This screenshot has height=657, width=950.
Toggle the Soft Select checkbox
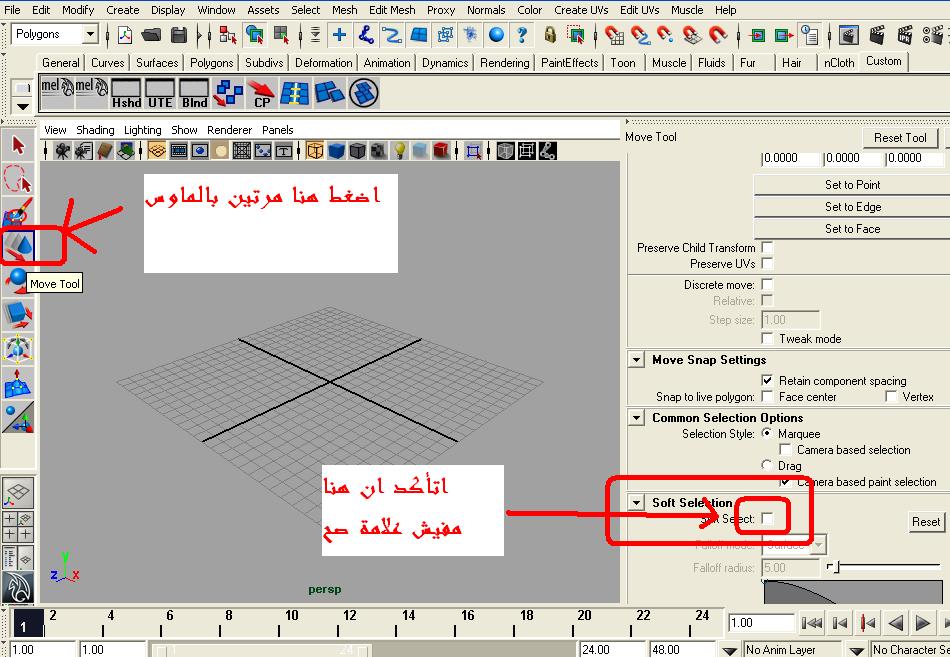click(767, 518)
